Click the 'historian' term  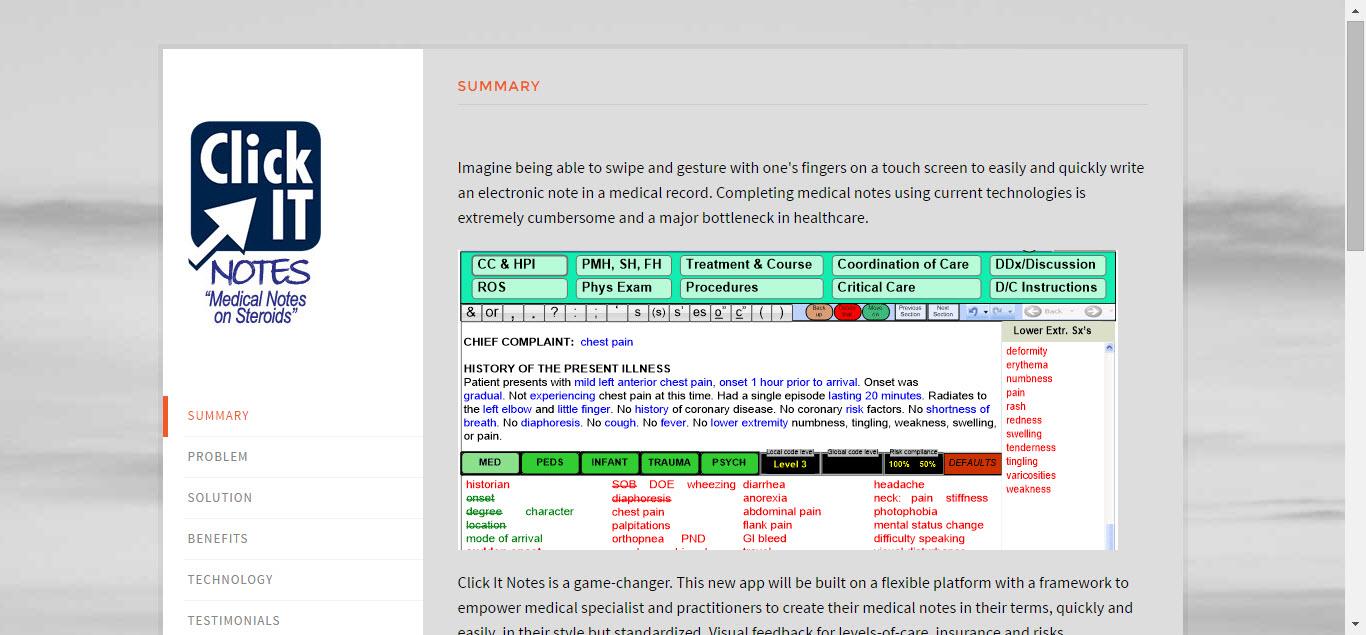pos(488,485)
